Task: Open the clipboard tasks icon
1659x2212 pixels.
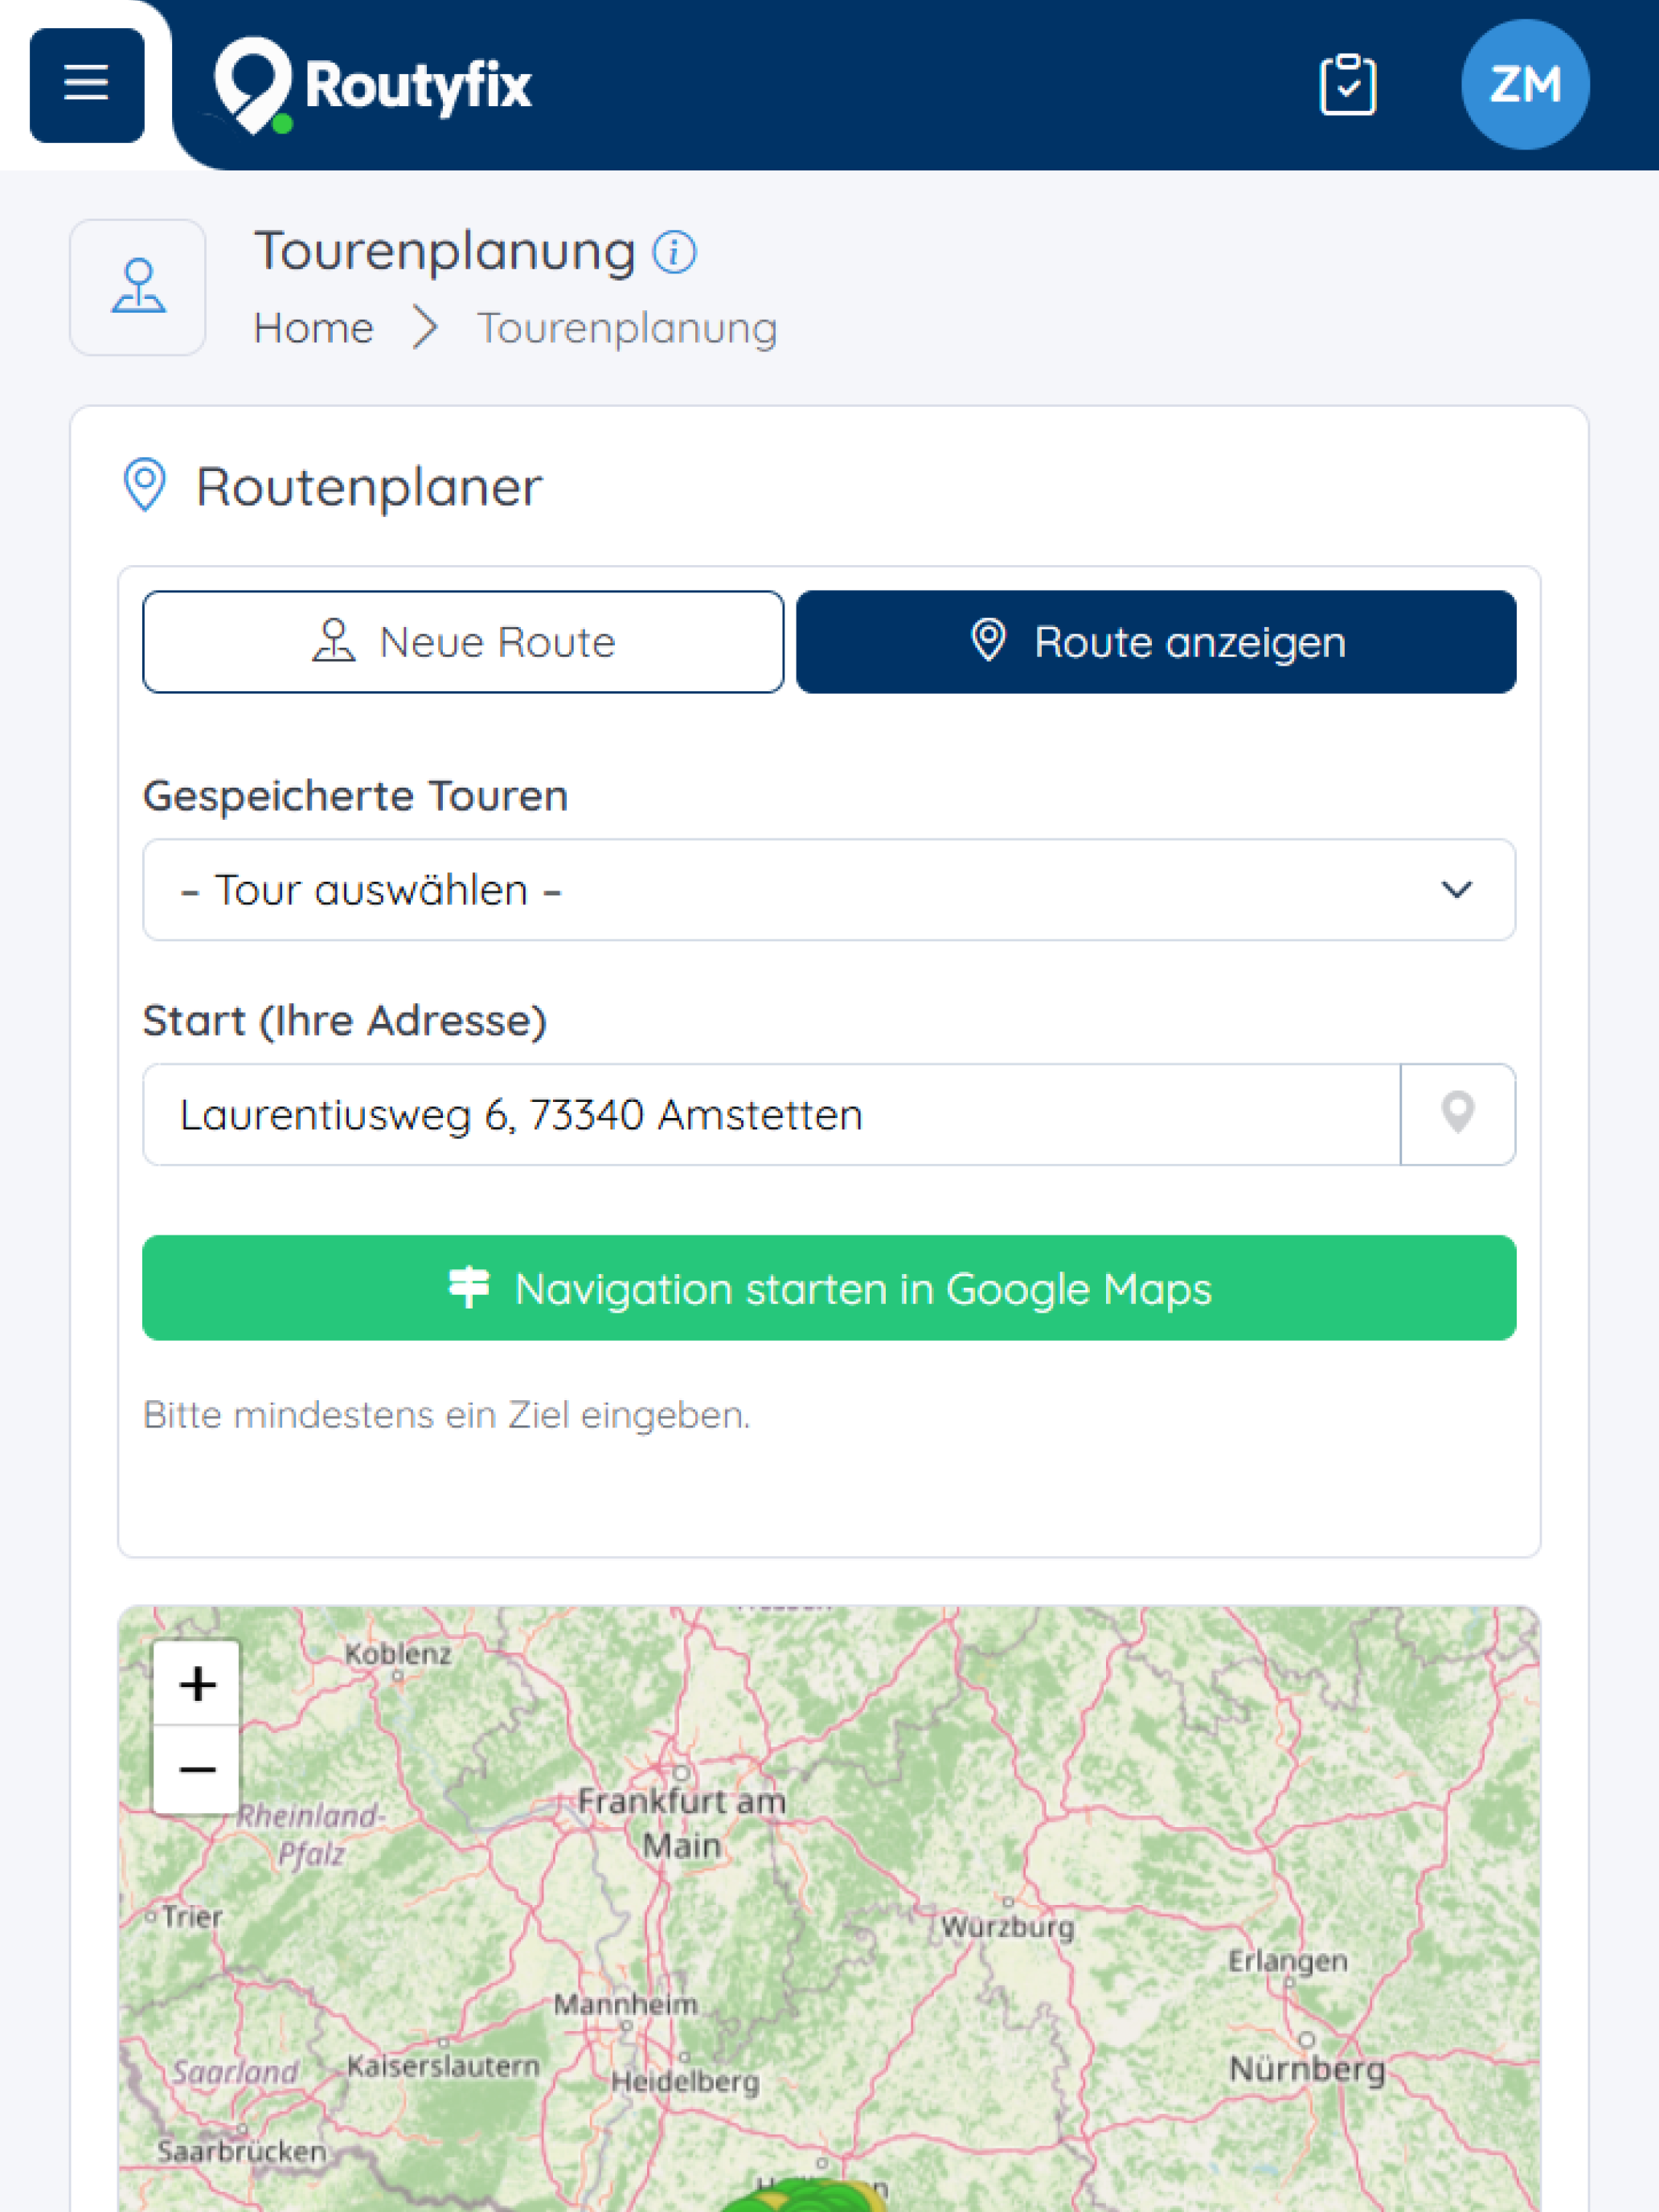Action: 1347,85
